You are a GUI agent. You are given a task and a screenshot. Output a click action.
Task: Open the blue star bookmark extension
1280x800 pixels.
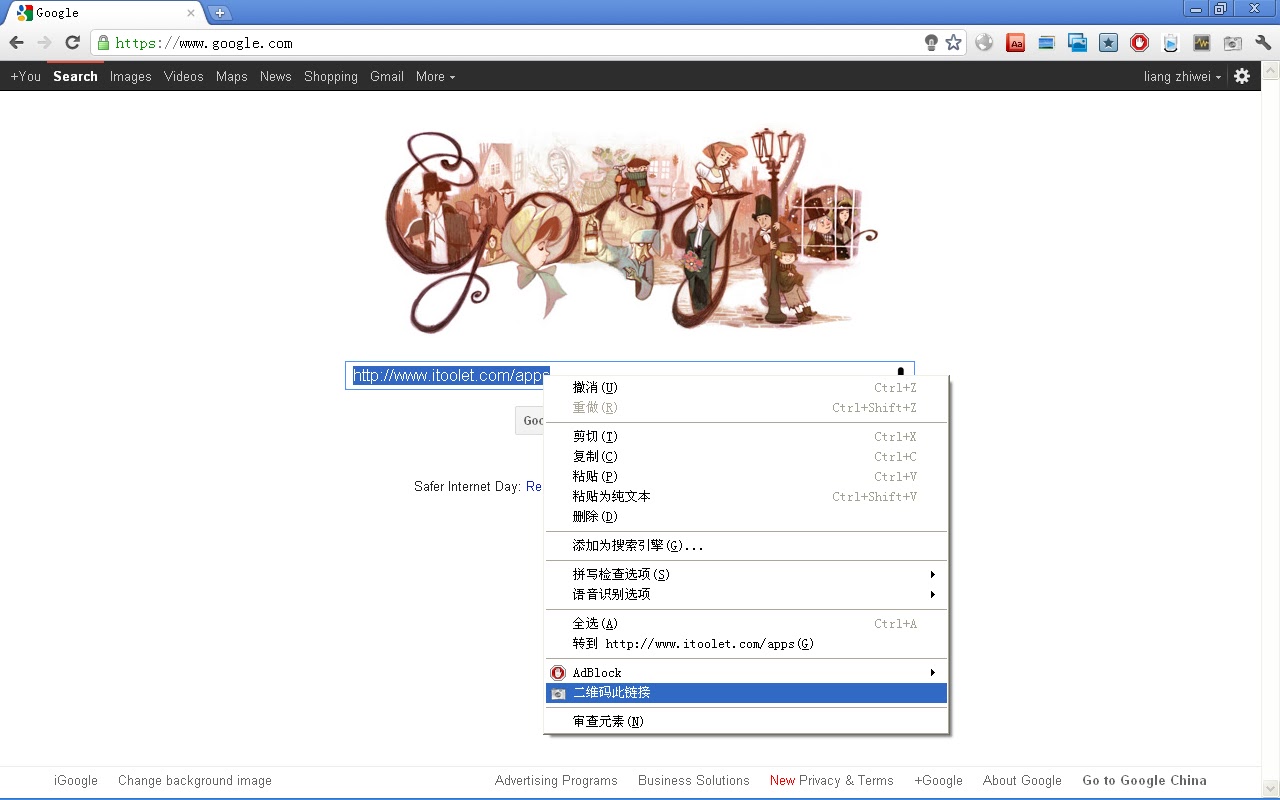(x=1108, y=43)
